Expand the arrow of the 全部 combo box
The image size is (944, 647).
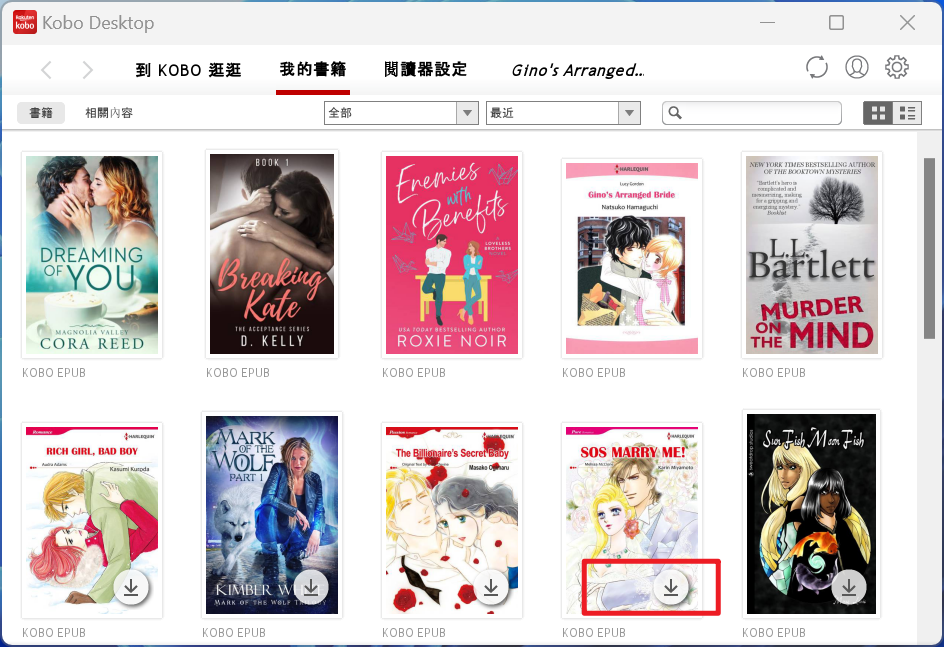[467, 113]
